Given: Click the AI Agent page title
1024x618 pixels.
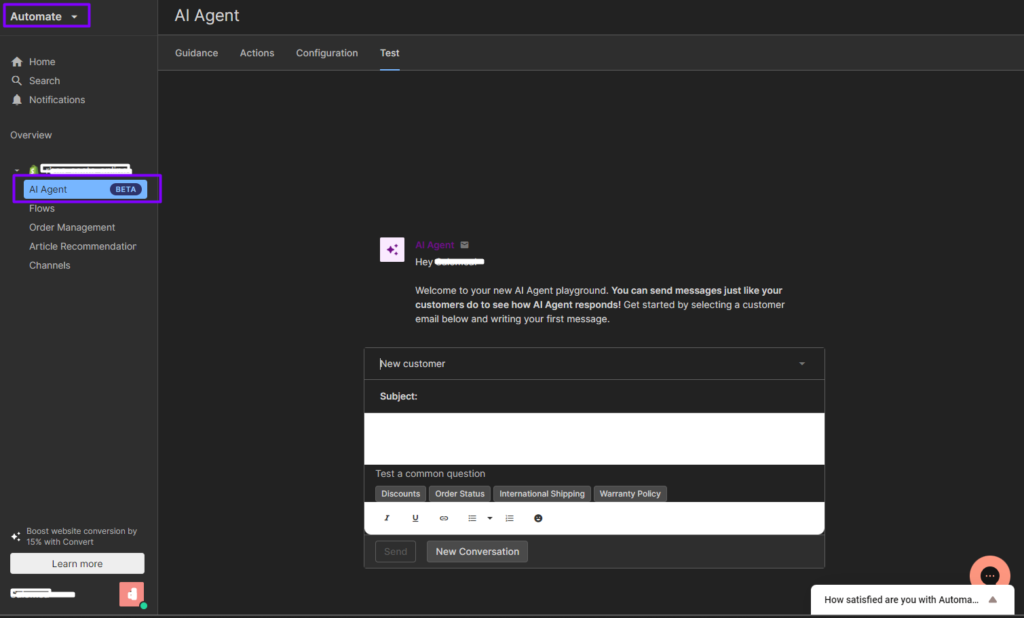Looking at the screenshot, I should [207, 16].
